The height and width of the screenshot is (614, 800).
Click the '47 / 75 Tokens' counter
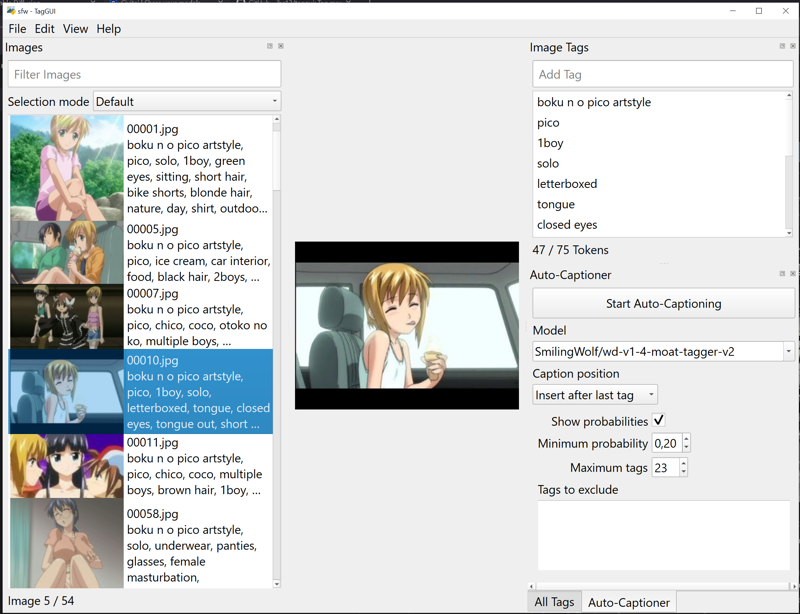(x=570, y=250)
